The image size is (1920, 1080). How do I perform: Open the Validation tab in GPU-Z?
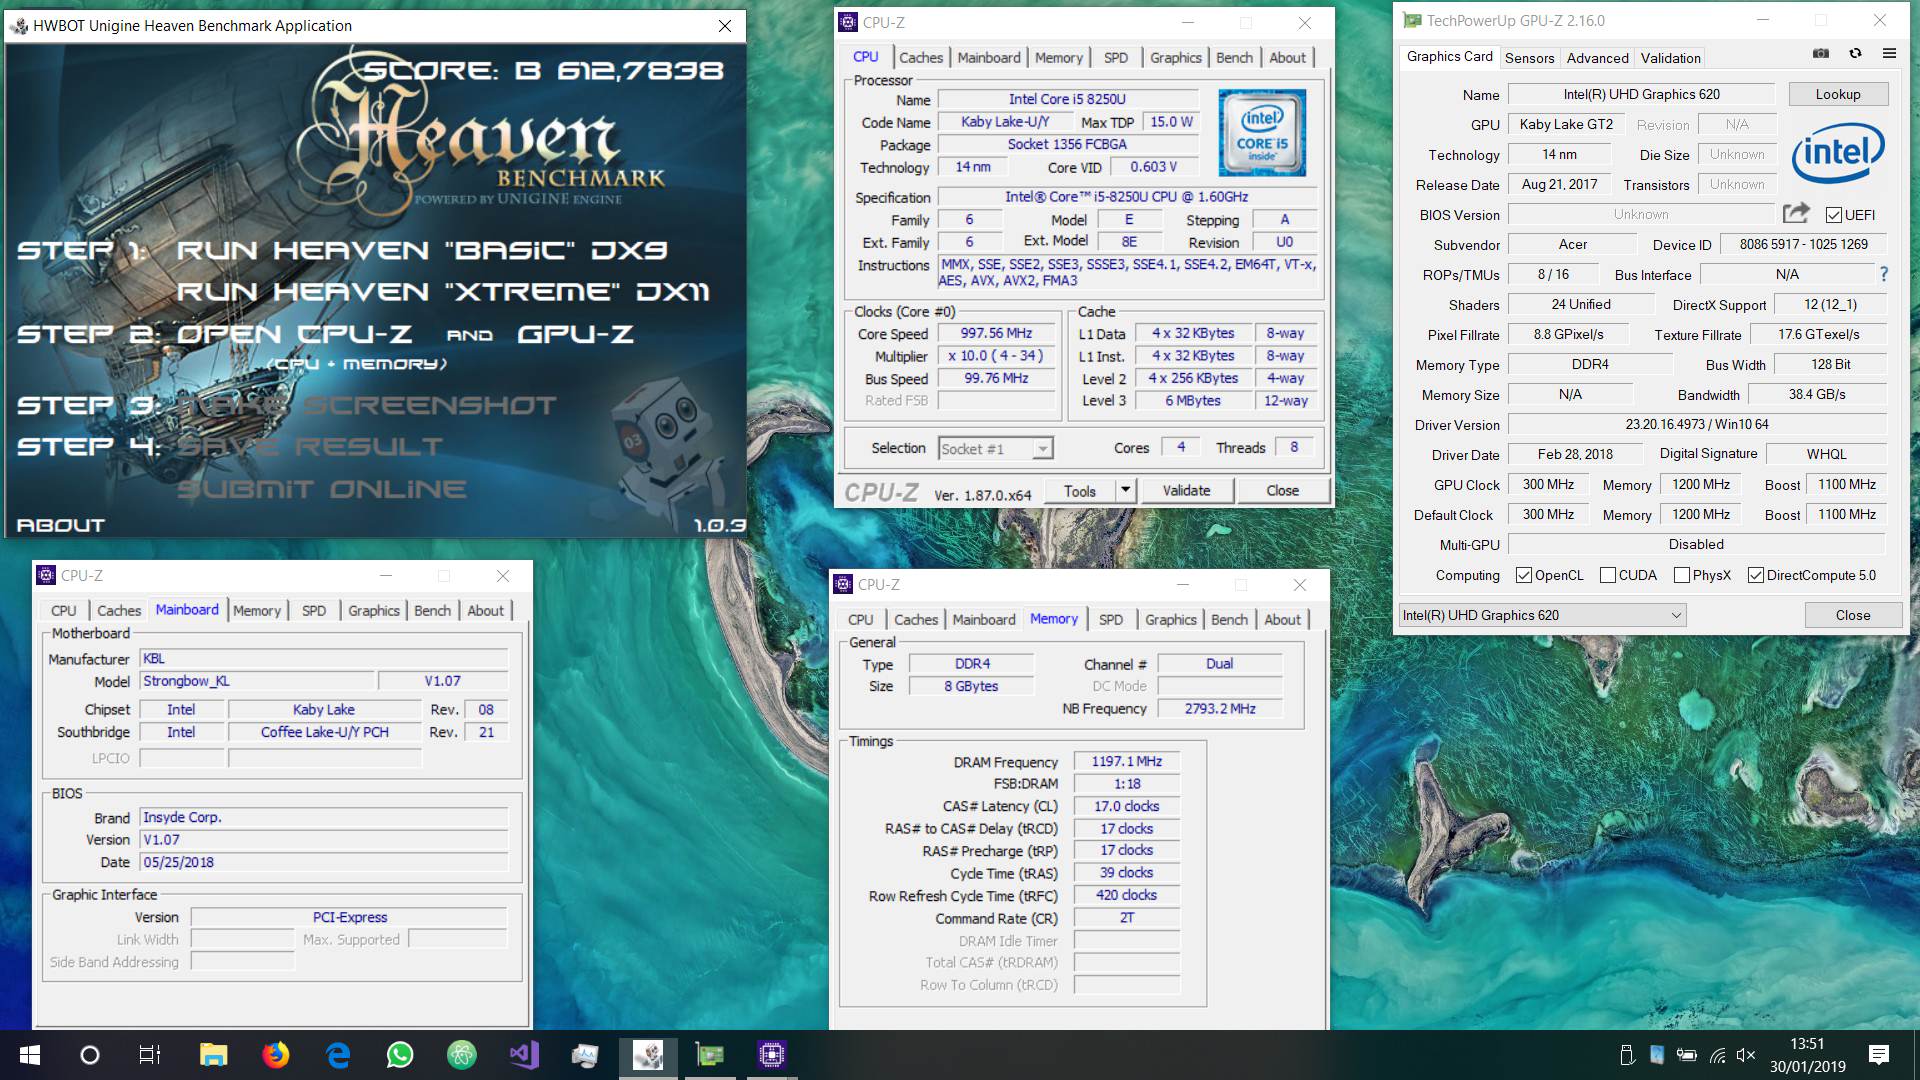click(1670, 58)
